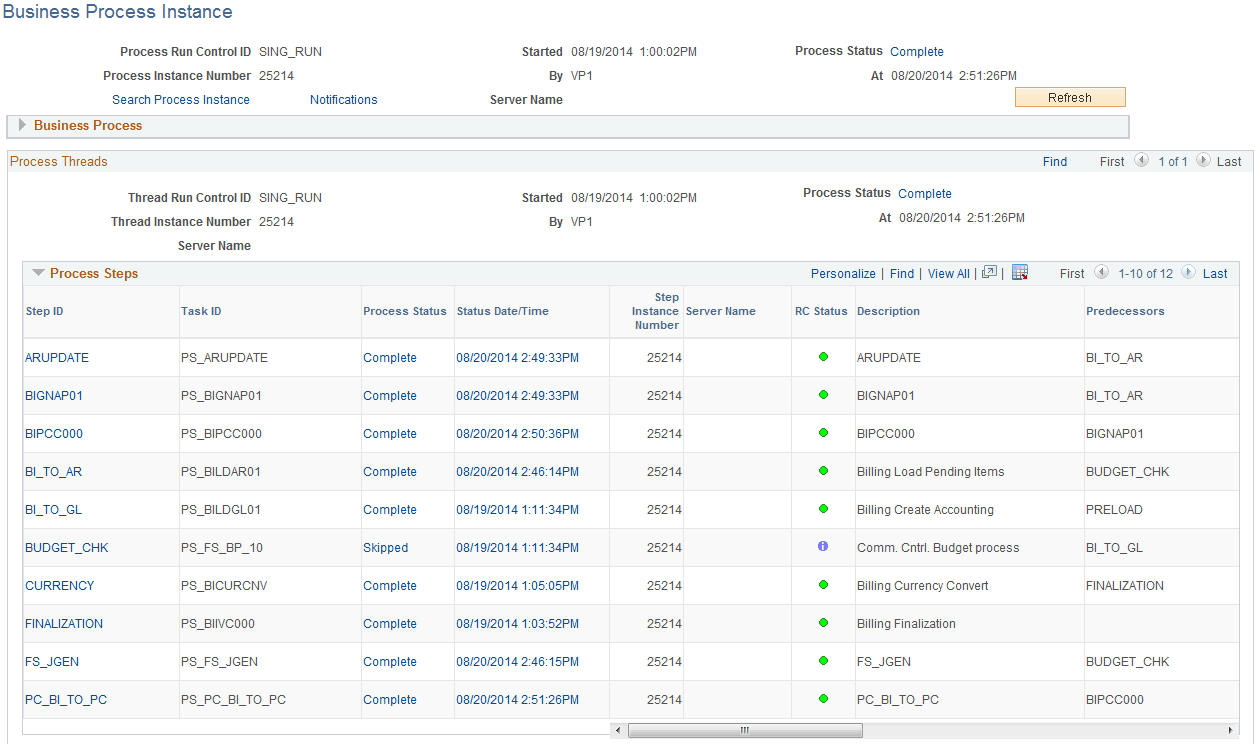Click the blue info status icon for BUDGET_CHK
Screen dimensions: 1259x744
tap(821, 547)
